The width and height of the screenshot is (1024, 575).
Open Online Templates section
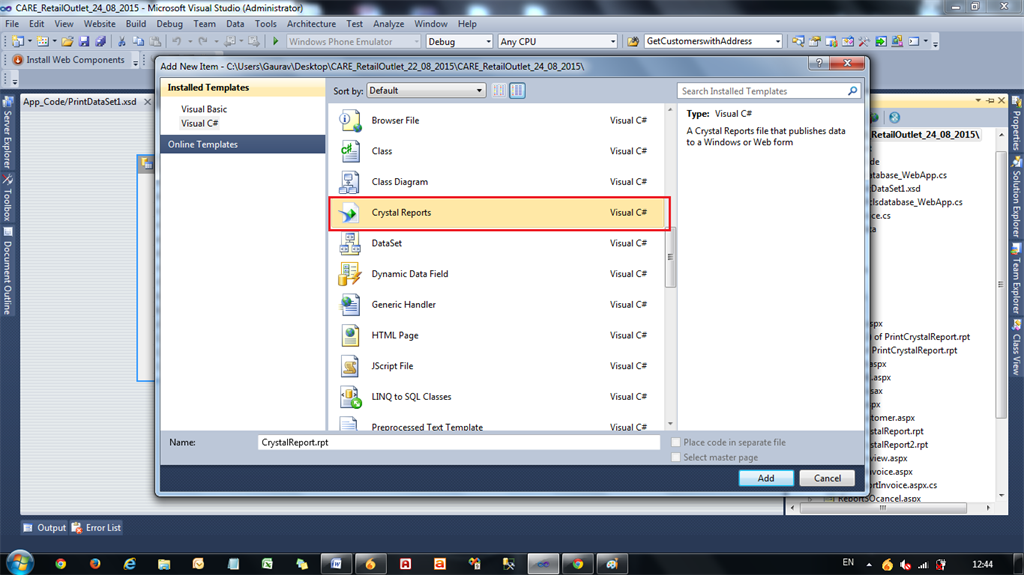tap(243, 144)
